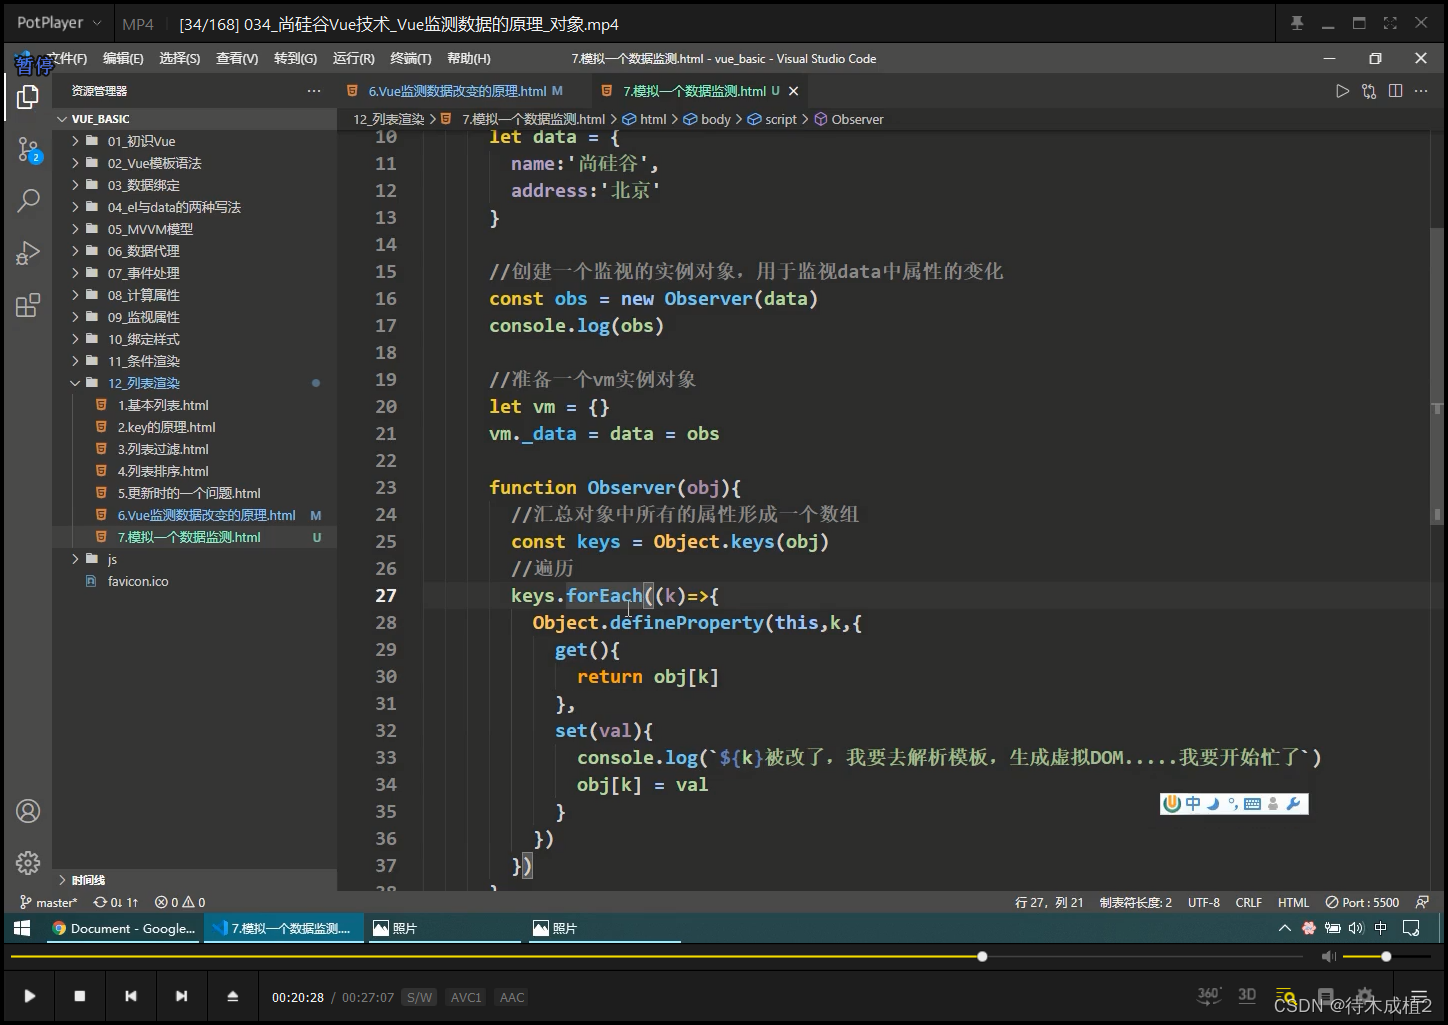Split the editor to the right
This screenshot has width=1448, height=1025.
click(x=1395, y=91)
